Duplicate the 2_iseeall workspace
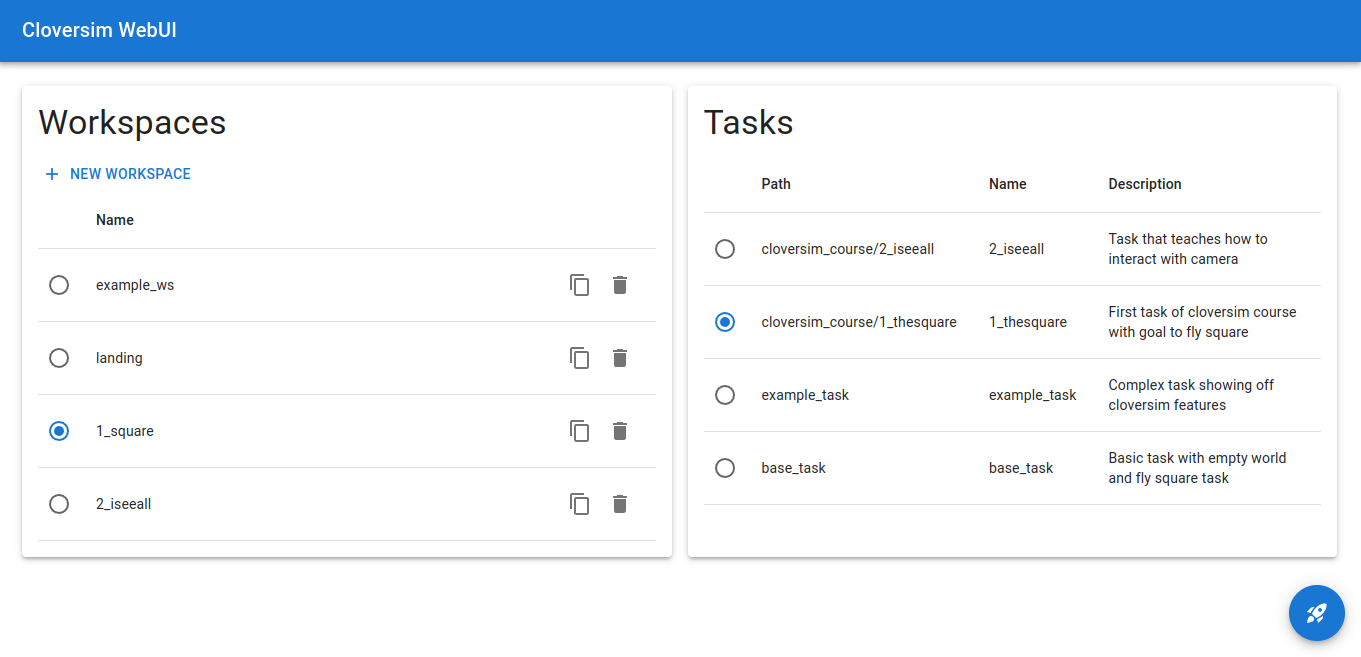The height and width of the screenshot is (657, 1361). coord(580,504)
